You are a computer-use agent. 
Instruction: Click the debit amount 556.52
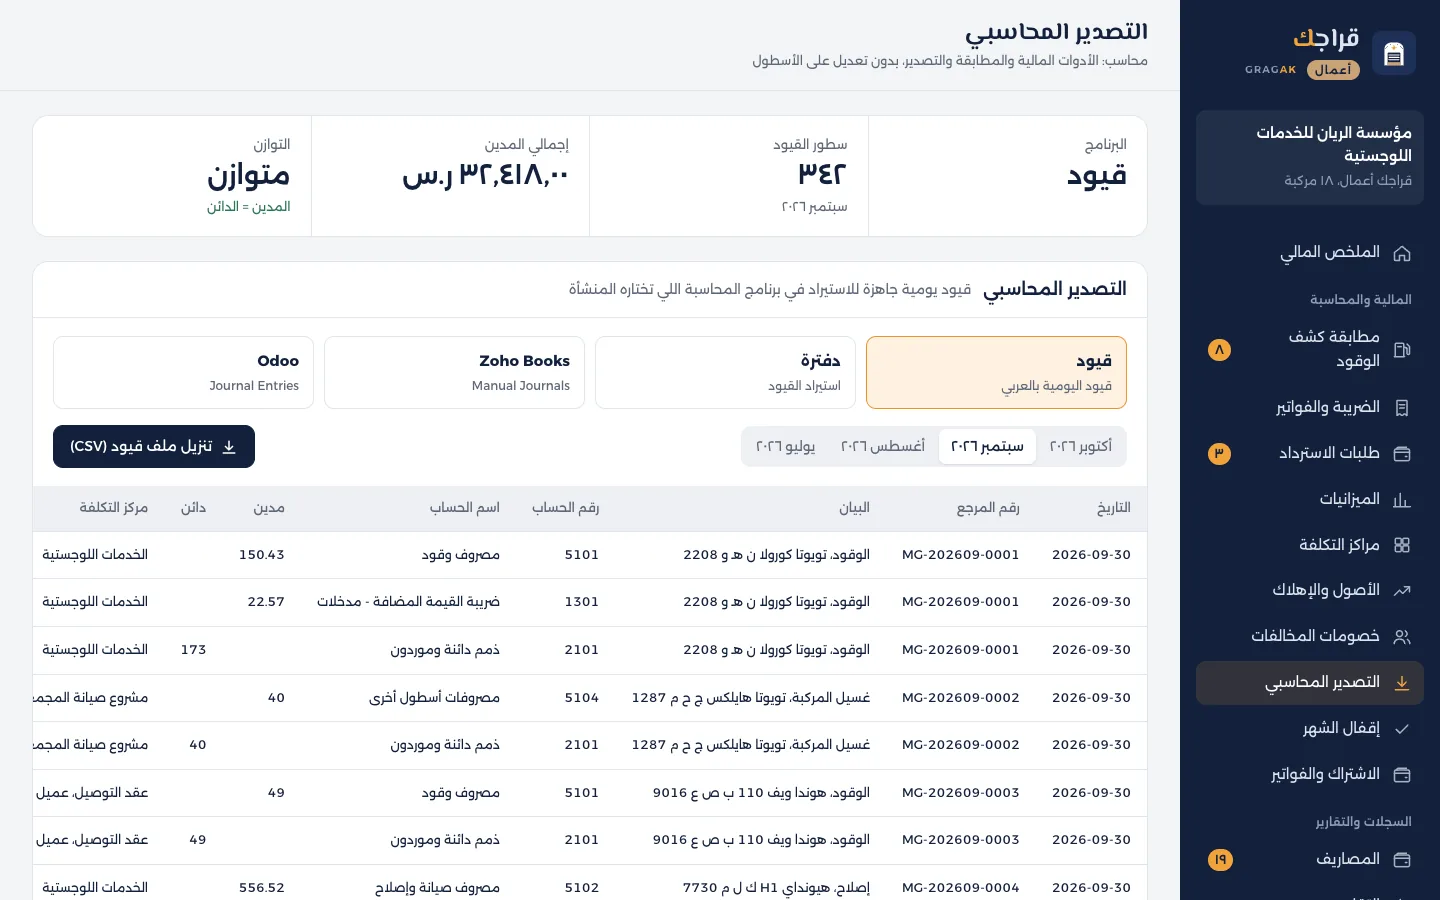point(262,888)
